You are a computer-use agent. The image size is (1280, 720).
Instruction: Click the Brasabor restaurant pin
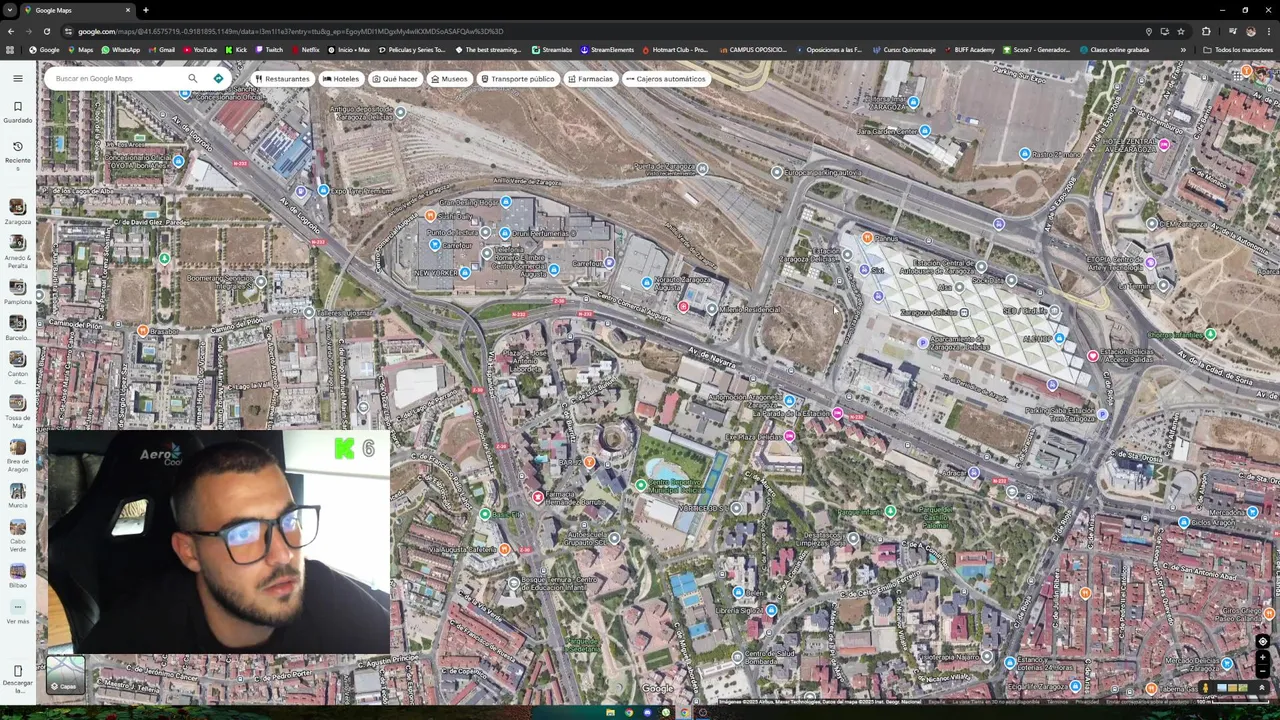pos(143,330)
